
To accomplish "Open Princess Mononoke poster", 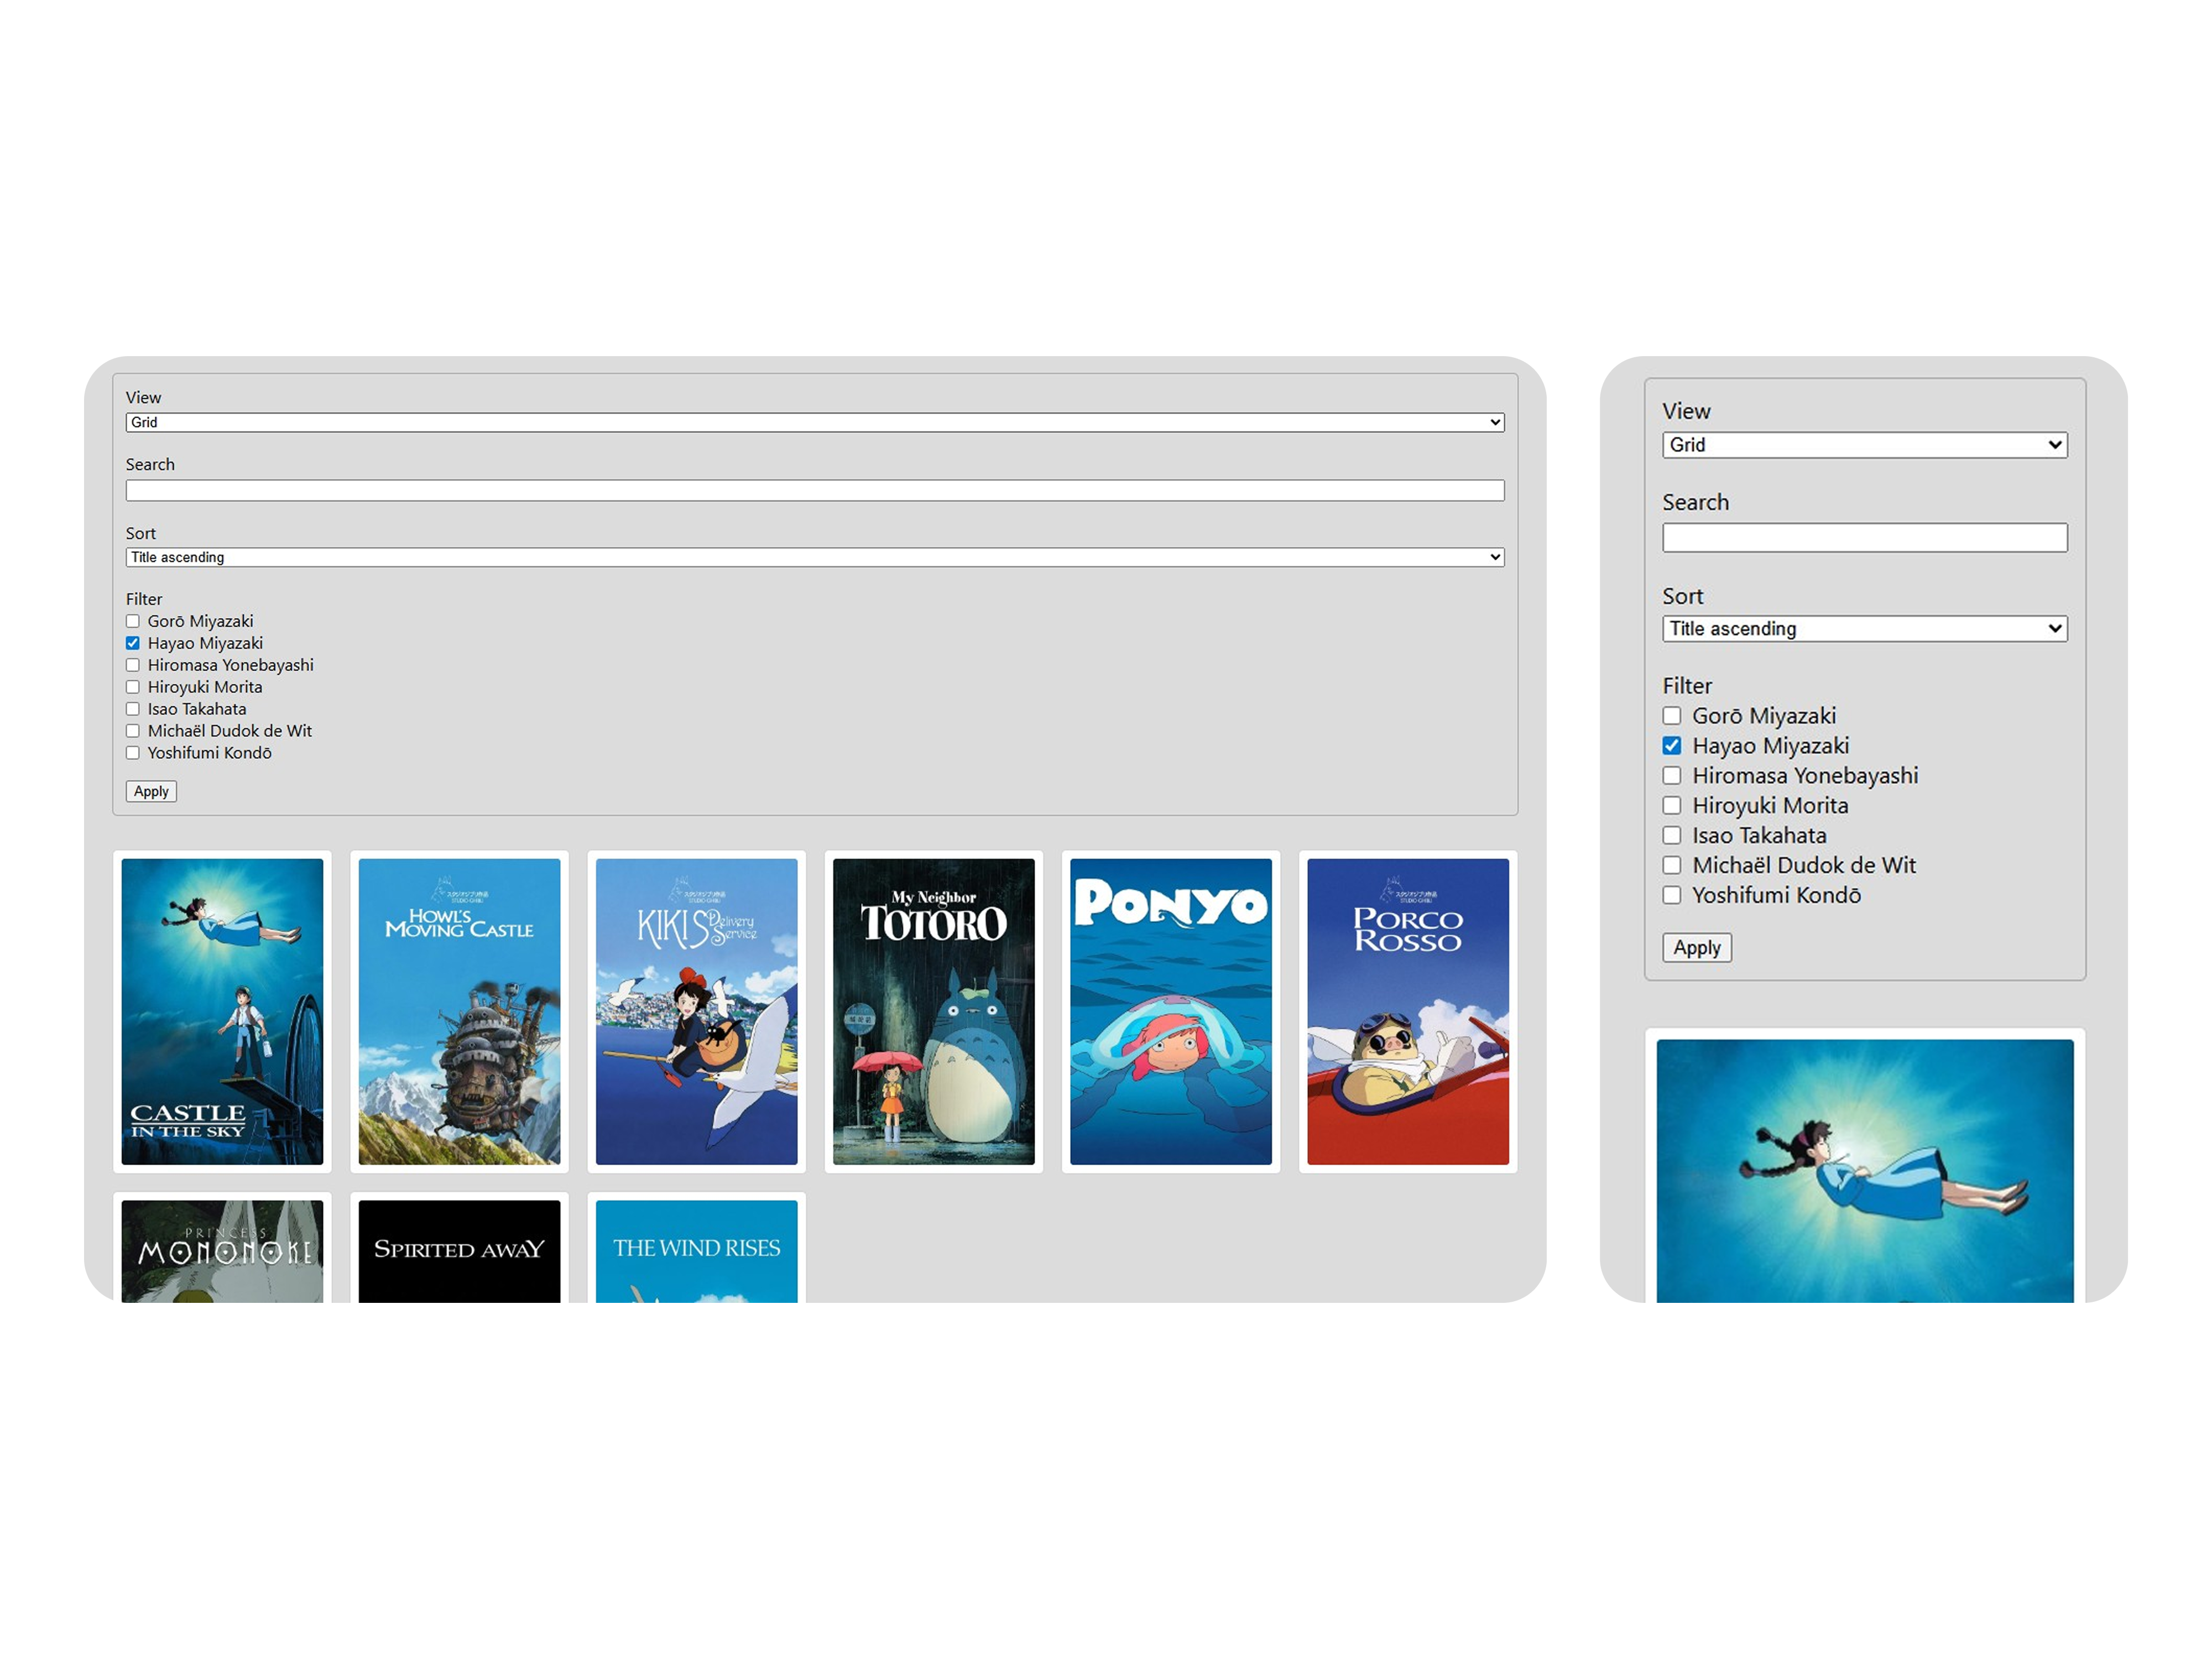I will [x=222, y=1251].
